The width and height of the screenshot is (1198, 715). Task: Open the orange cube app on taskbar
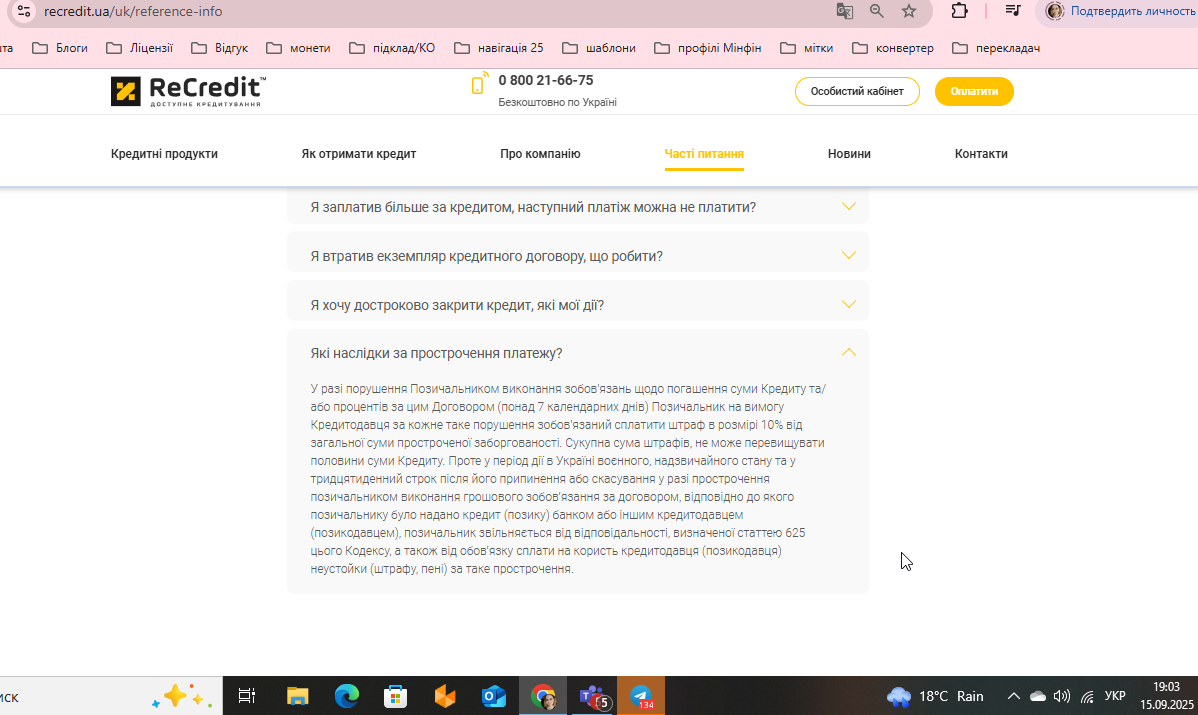point(445,696)
